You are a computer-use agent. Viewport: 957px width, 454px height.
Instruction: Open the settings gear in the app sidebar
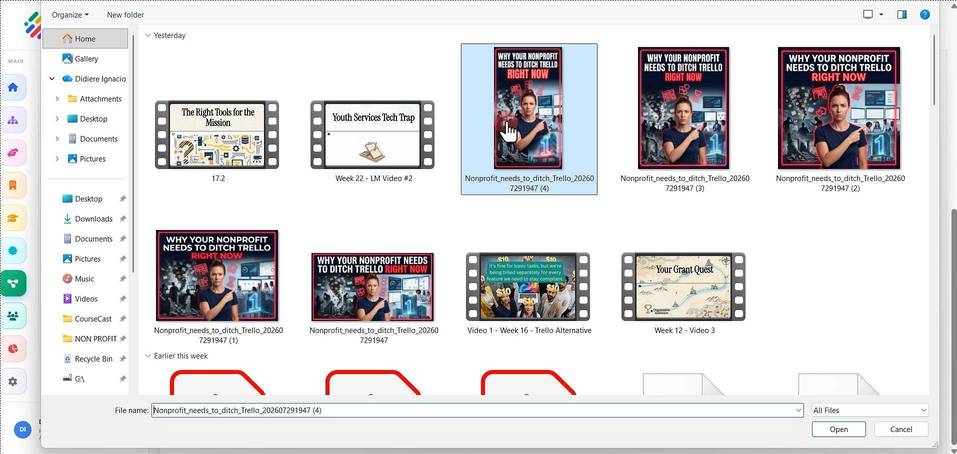[13, 381]
